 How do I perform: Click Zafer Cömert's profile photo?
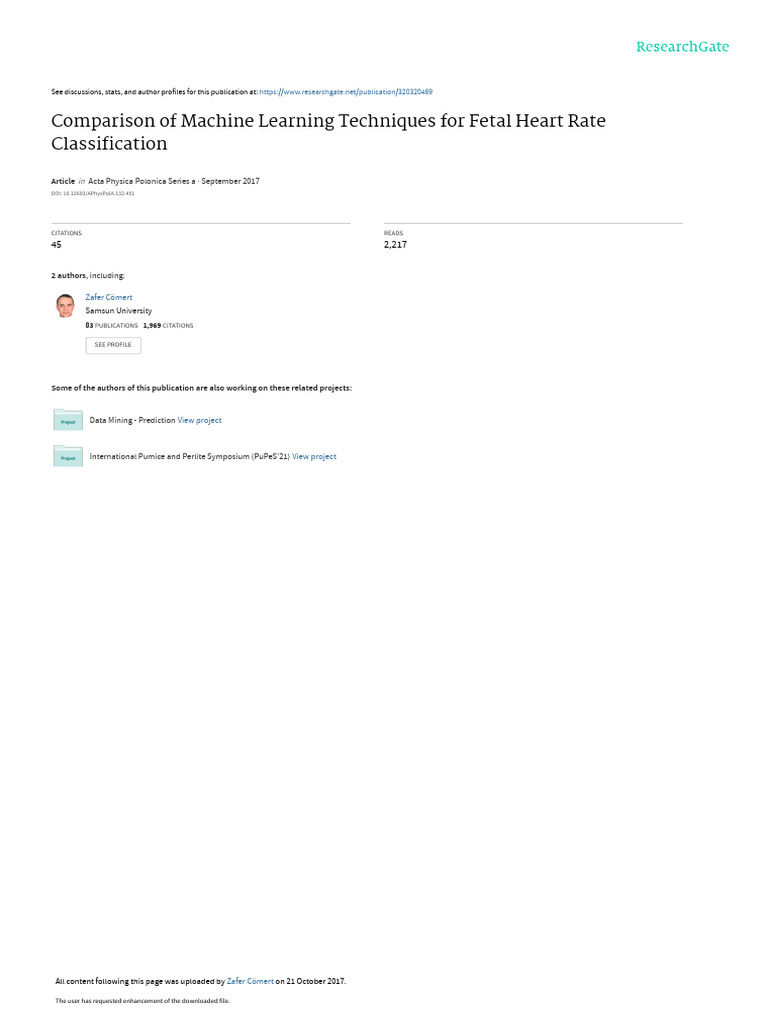pos(66,306)
